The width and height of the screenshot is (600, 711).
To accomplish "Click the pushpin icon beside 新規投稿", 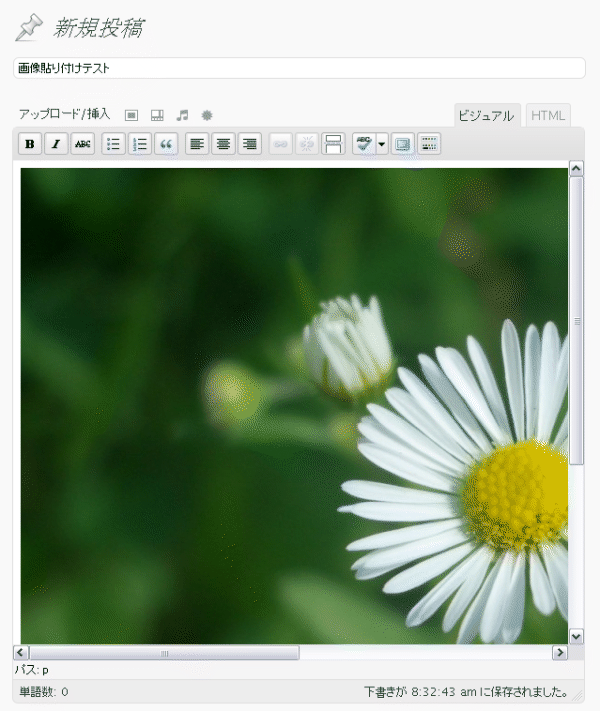I will coord(29,27).
